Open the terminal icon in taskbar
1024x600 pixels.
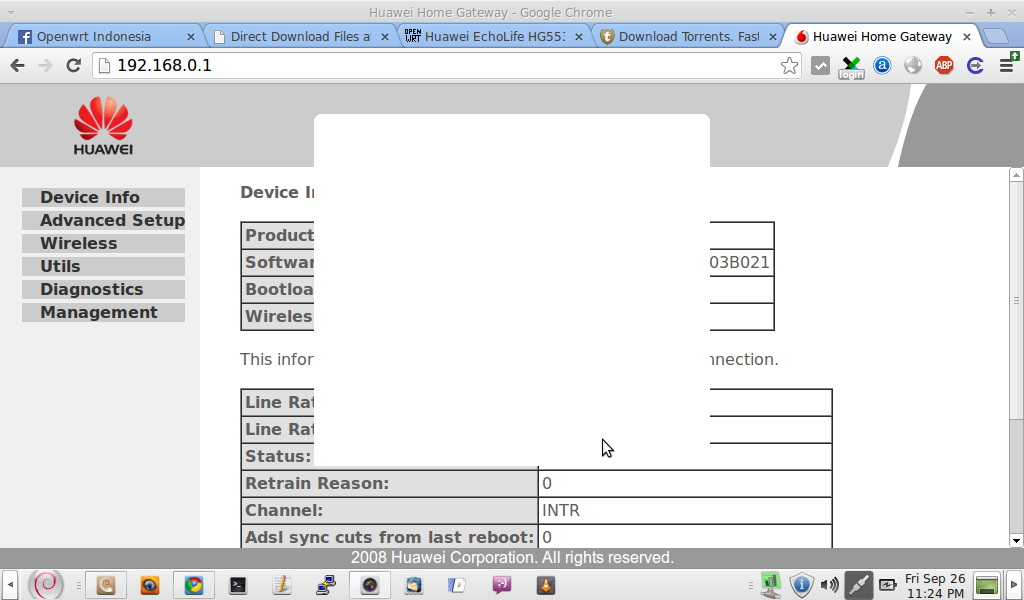(238, 585)
